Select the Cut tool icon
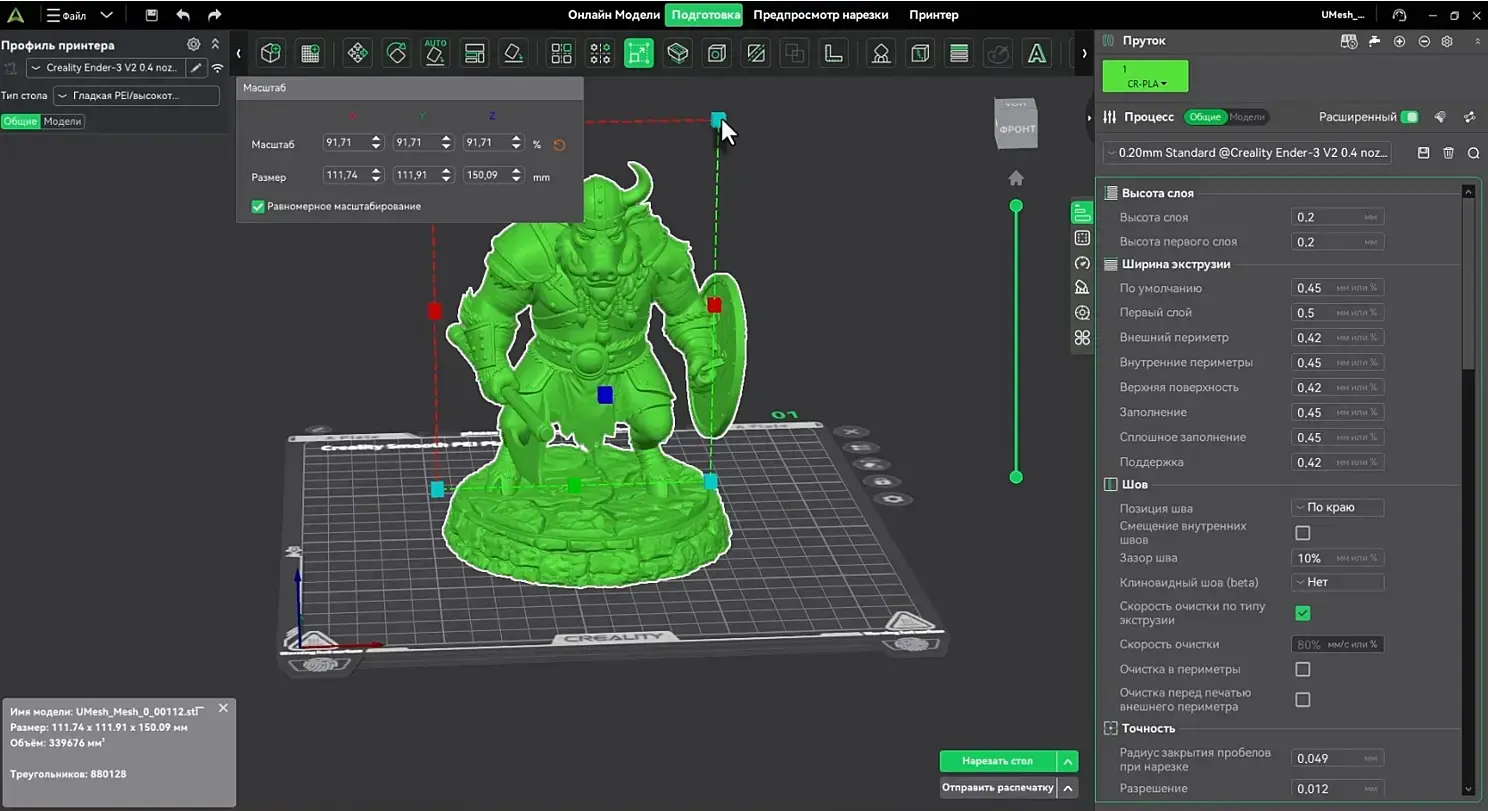This screenshot has height=811, width=1488. (756, 53)
